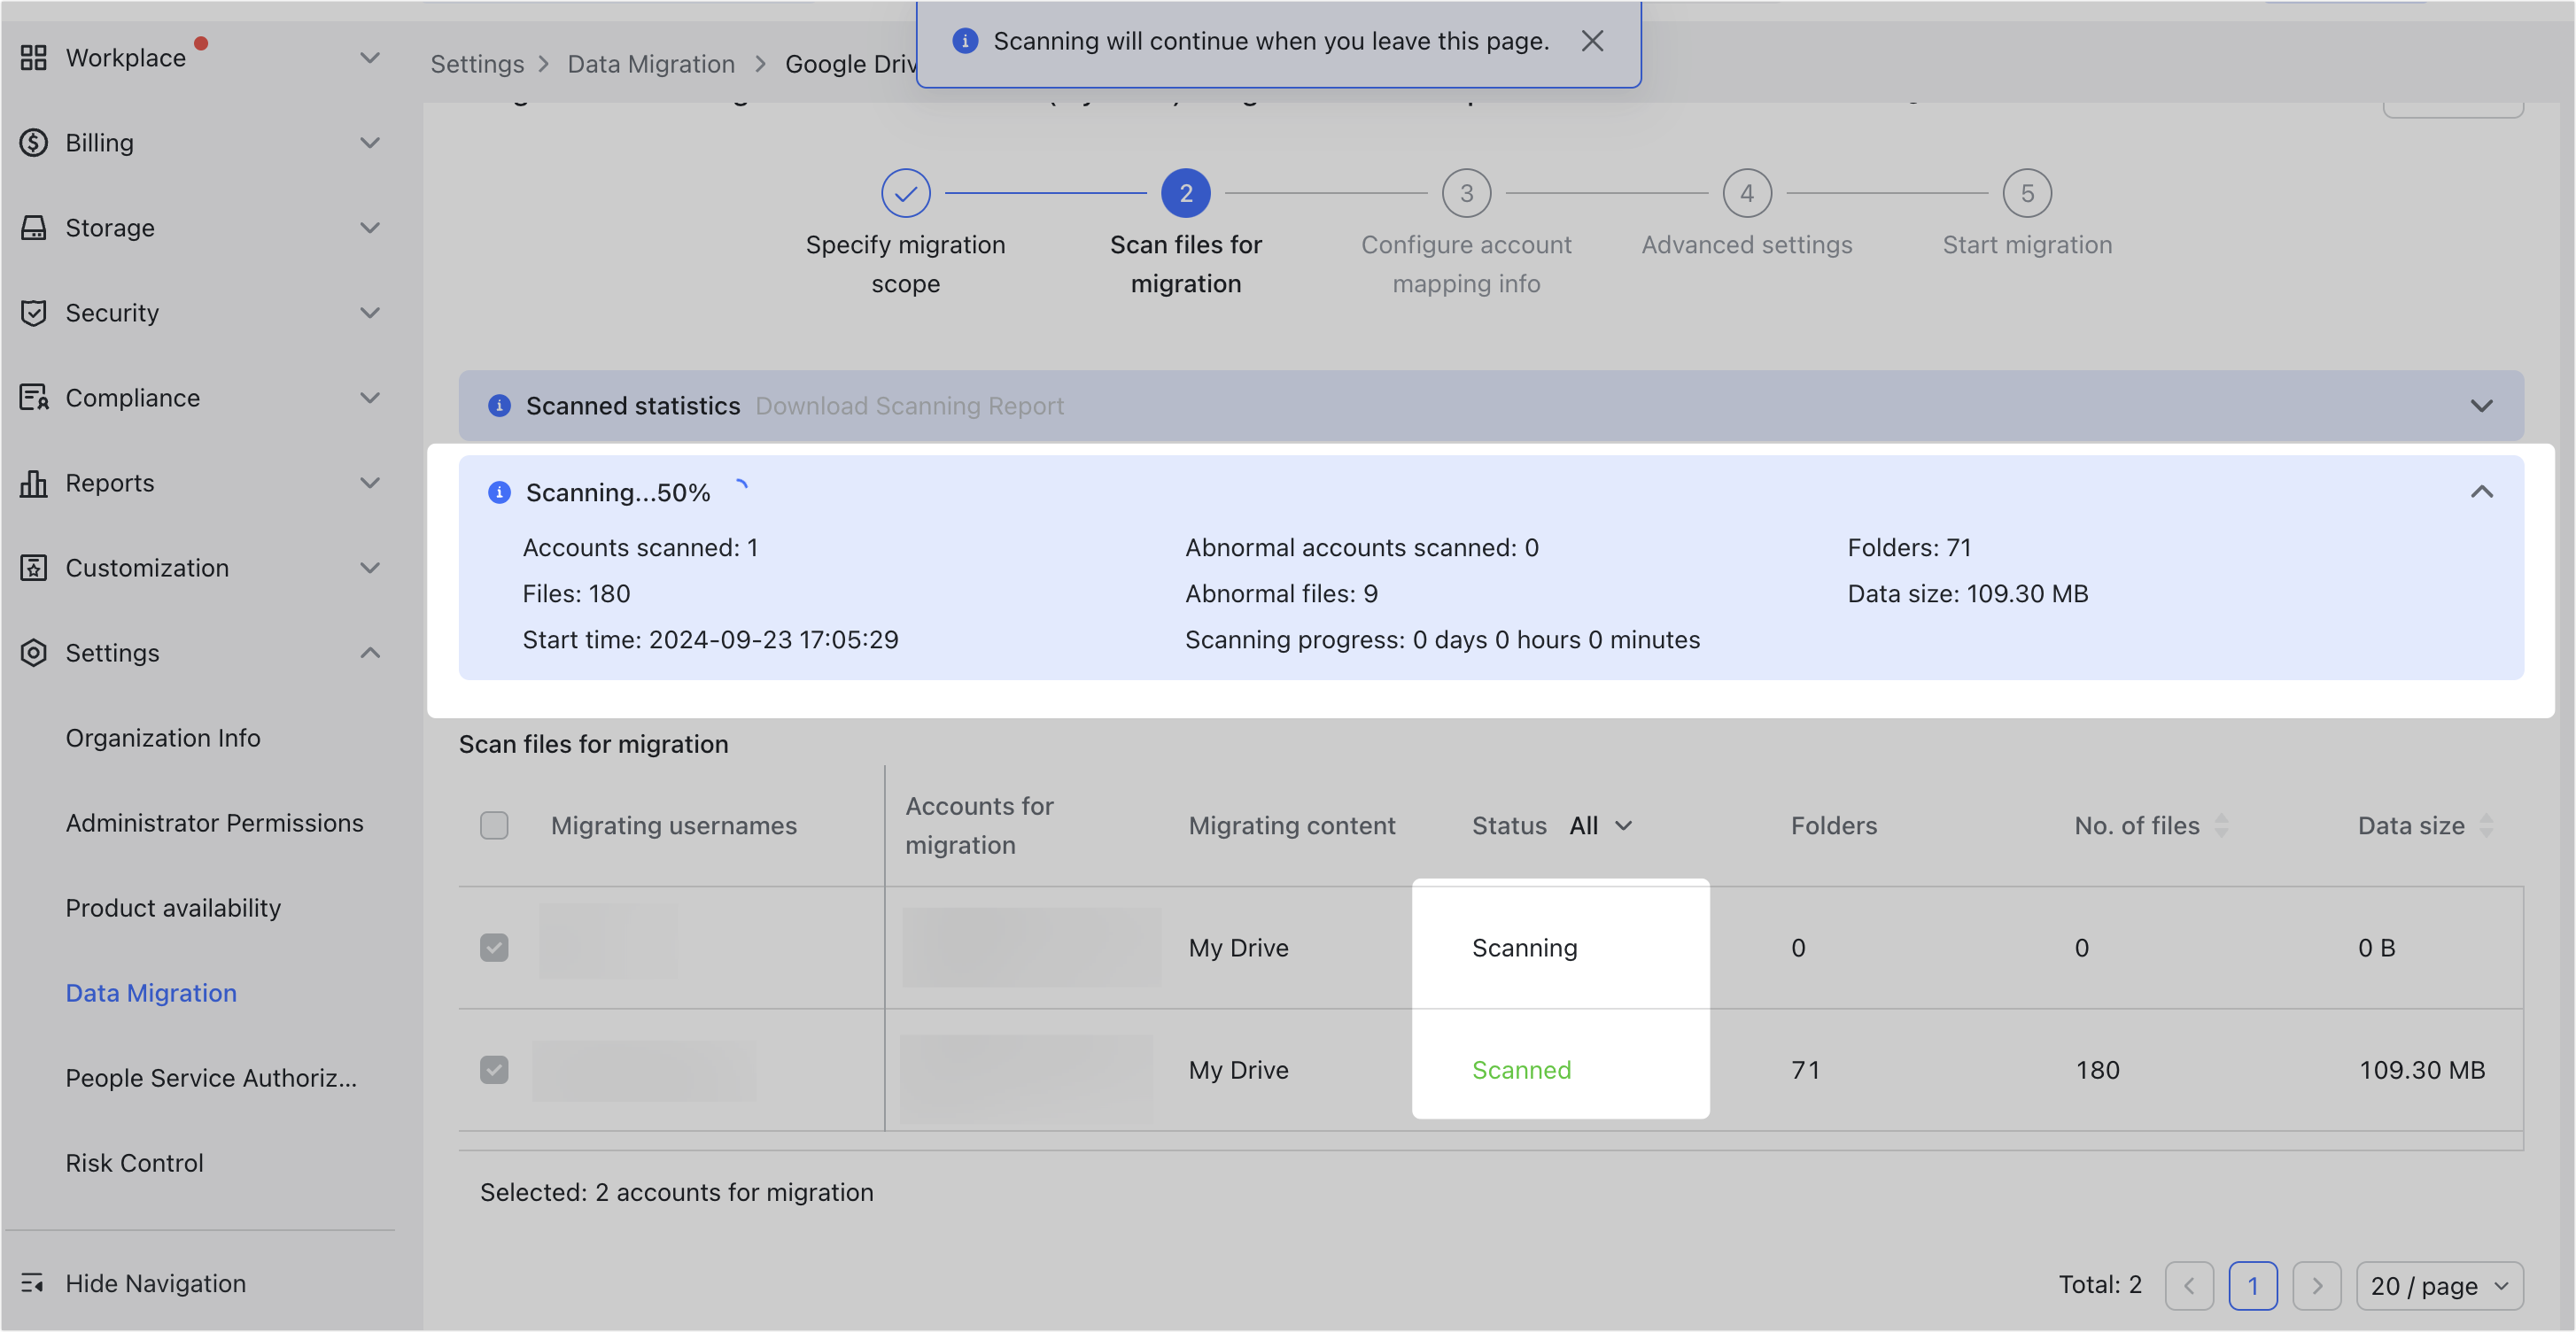Open the 20 / page dropdown
The image size is (2576, 1332).
coord(2440,1286)
